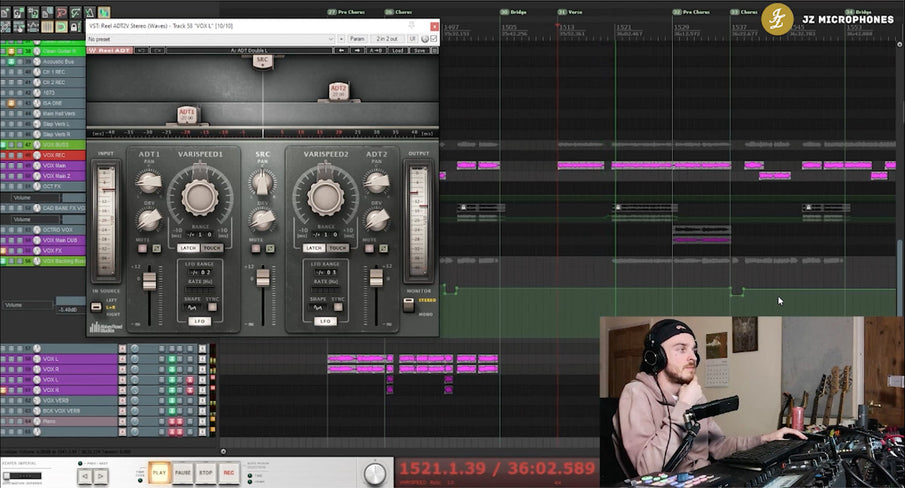Click the Waves redo arrow in Reel ADT
The height and width of the screenshot is (488, 905).
pos(158,51)
